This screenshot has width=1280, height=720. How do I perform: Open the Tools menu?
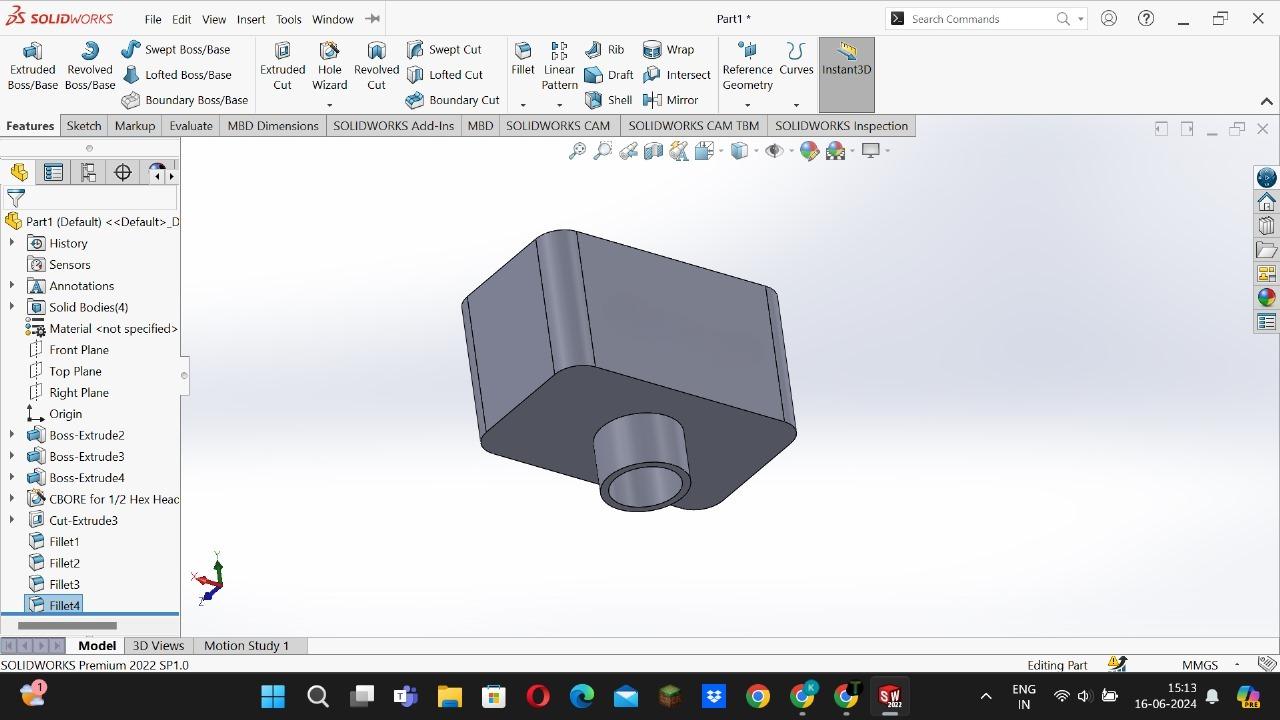(289, 19)
